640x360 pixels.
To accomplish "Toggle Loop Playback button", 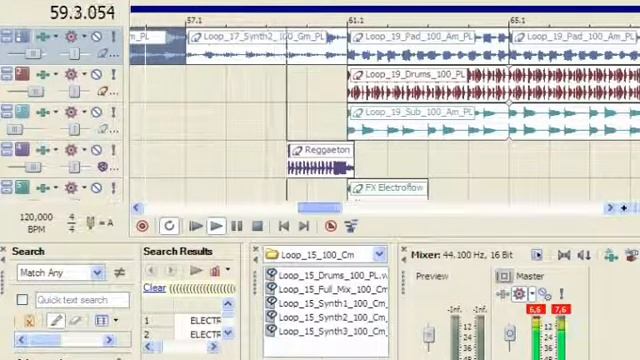I will [x=169, y=226].
